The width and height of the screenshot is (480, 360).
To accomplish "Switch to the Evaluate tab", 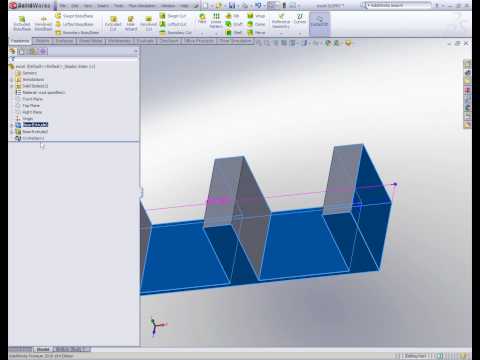I will tap(145, 41).
